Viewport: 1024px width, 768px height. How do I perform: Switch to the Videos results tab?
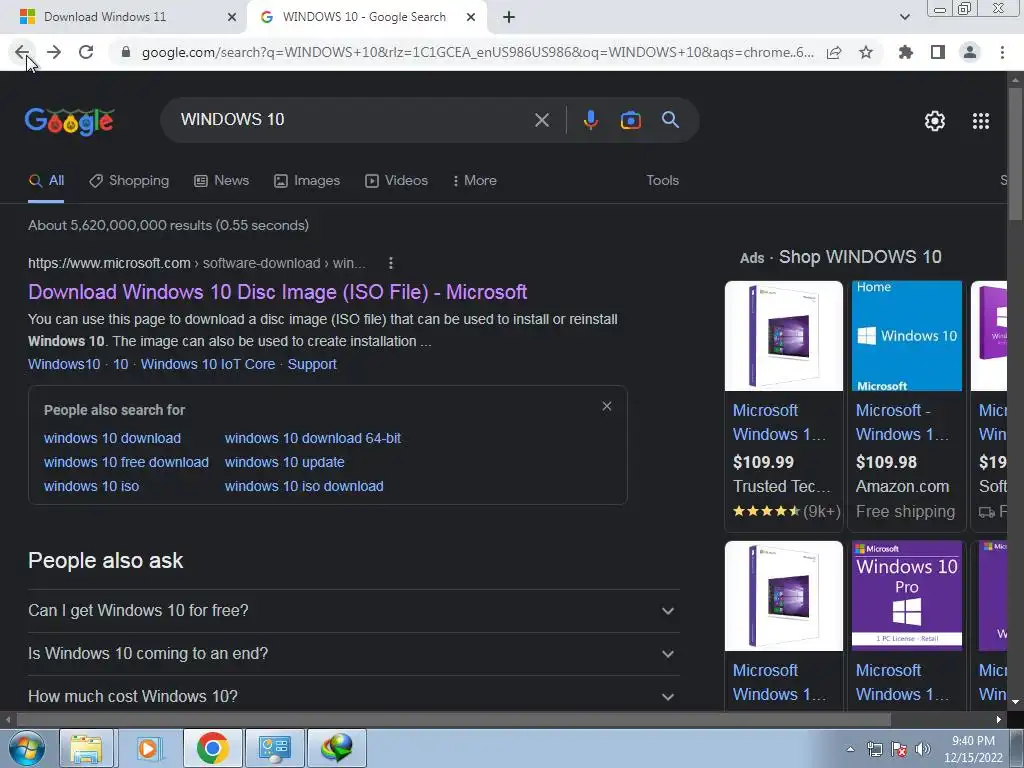point(396,181)
